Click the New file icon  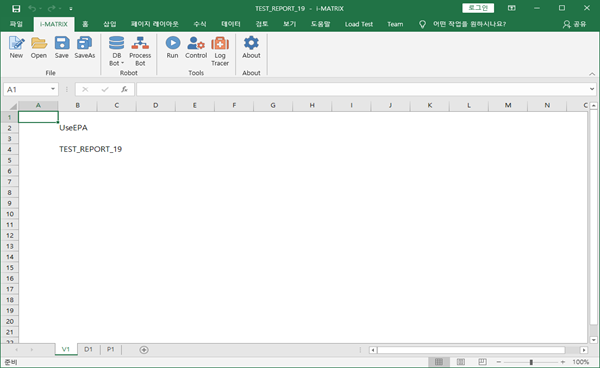point(16,47)
